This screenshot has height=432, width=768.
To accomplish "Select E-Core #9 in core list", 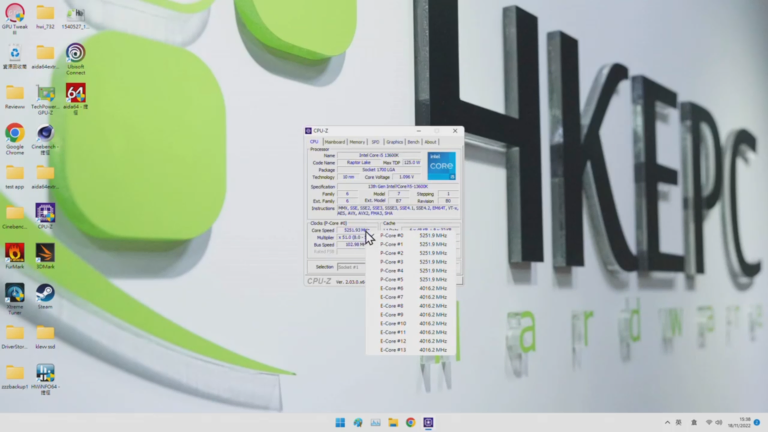I will click(411, 315).
